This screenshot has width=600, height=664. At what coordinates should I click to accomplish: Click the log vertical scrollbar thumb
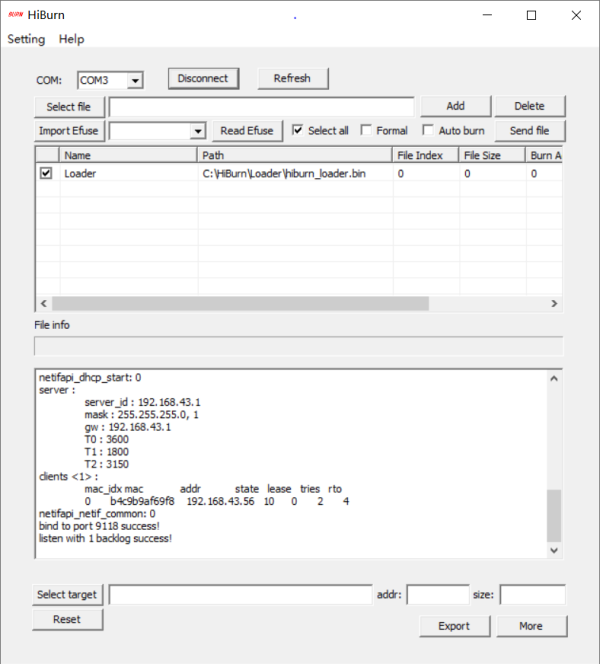coord(554,516)
